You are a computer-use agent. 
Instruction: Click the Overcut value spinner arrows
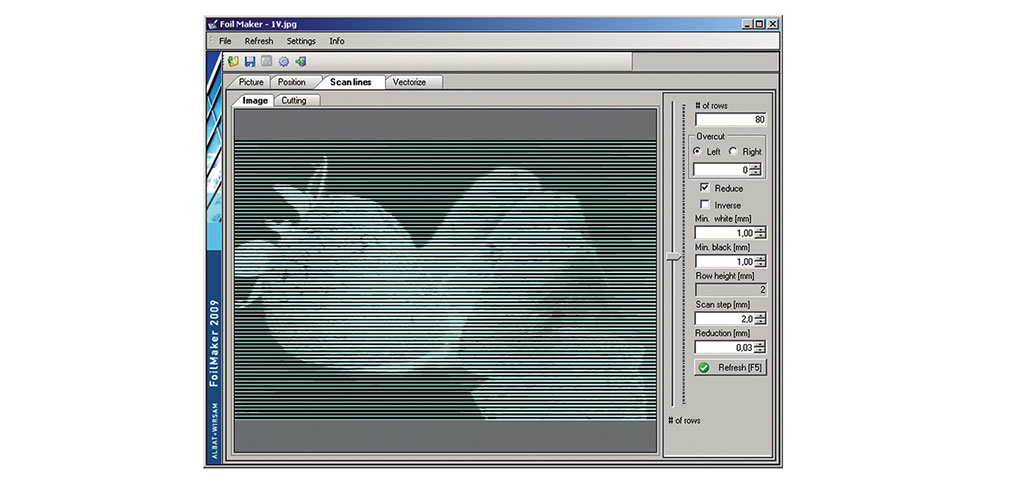pyautogui.click(x=756, y=170)
